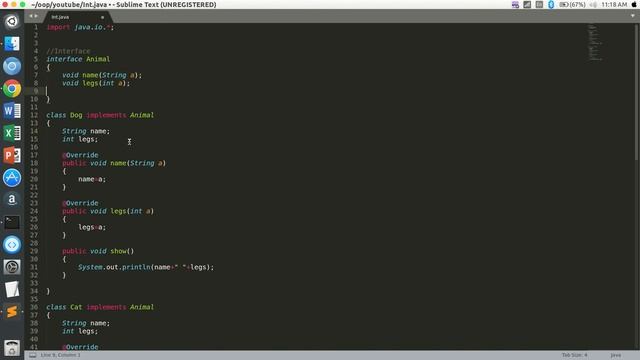This screenshot has width=640, height=360.
Task: Go to previous tab with left arrow
Action: [31, 16]
